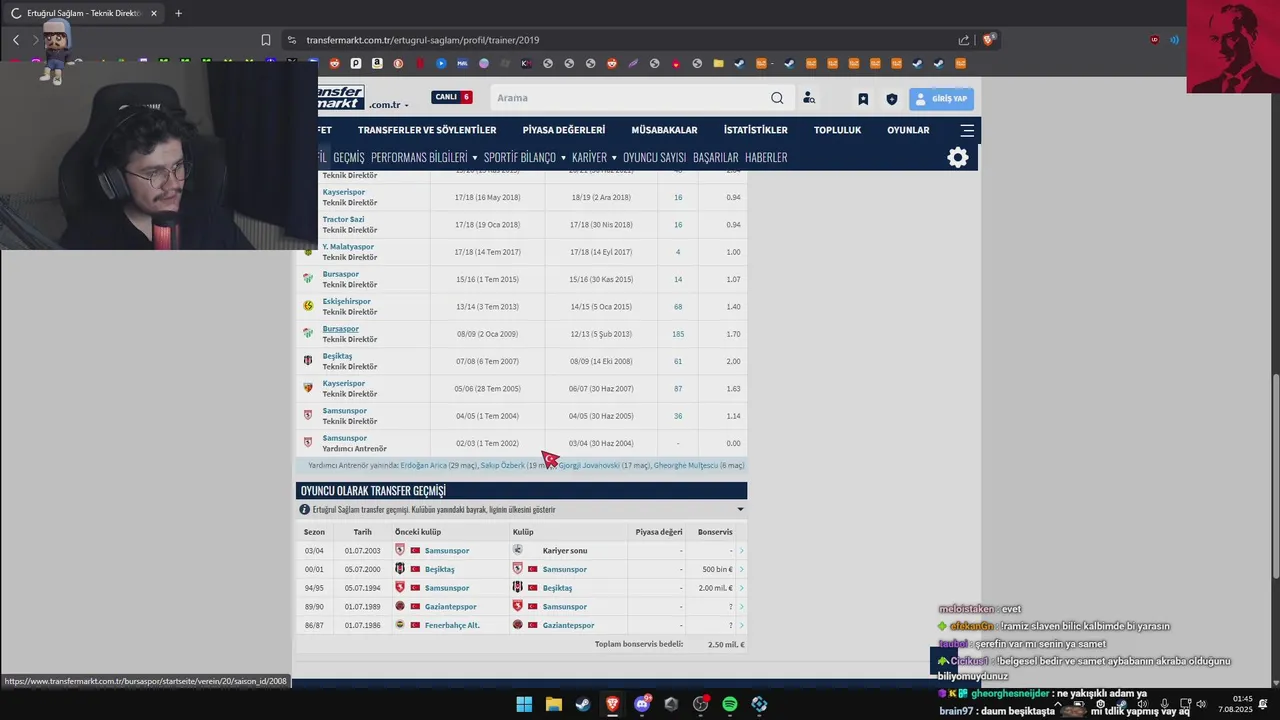Open the Müsabakalar menu

click(x=664, y=130)
